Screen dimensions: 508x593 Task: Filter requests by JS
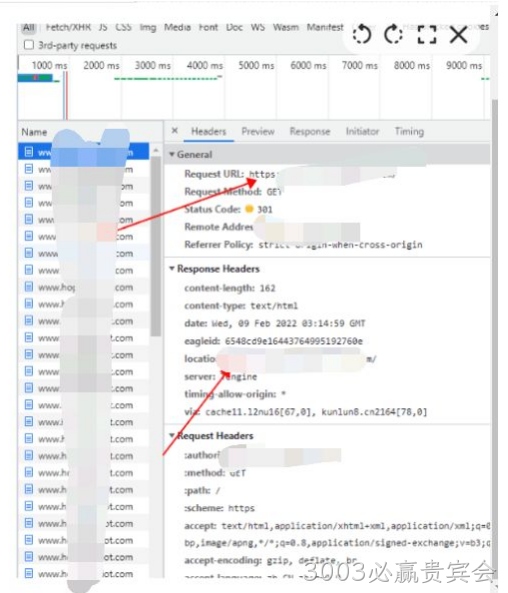tap(103, 27)
